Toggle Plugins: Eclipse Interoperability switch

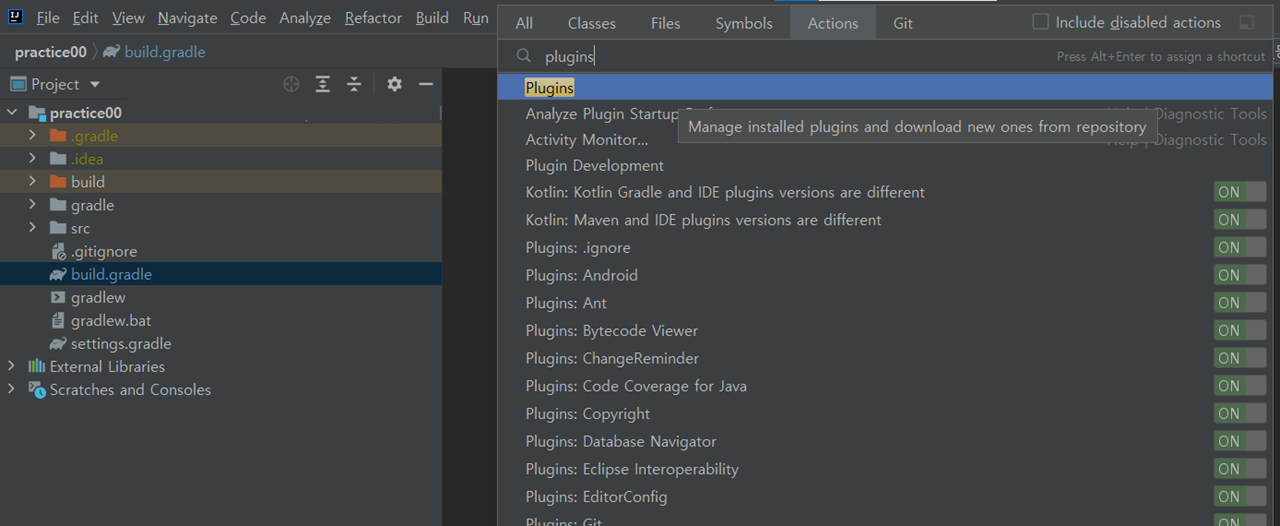pos(1240,469)
